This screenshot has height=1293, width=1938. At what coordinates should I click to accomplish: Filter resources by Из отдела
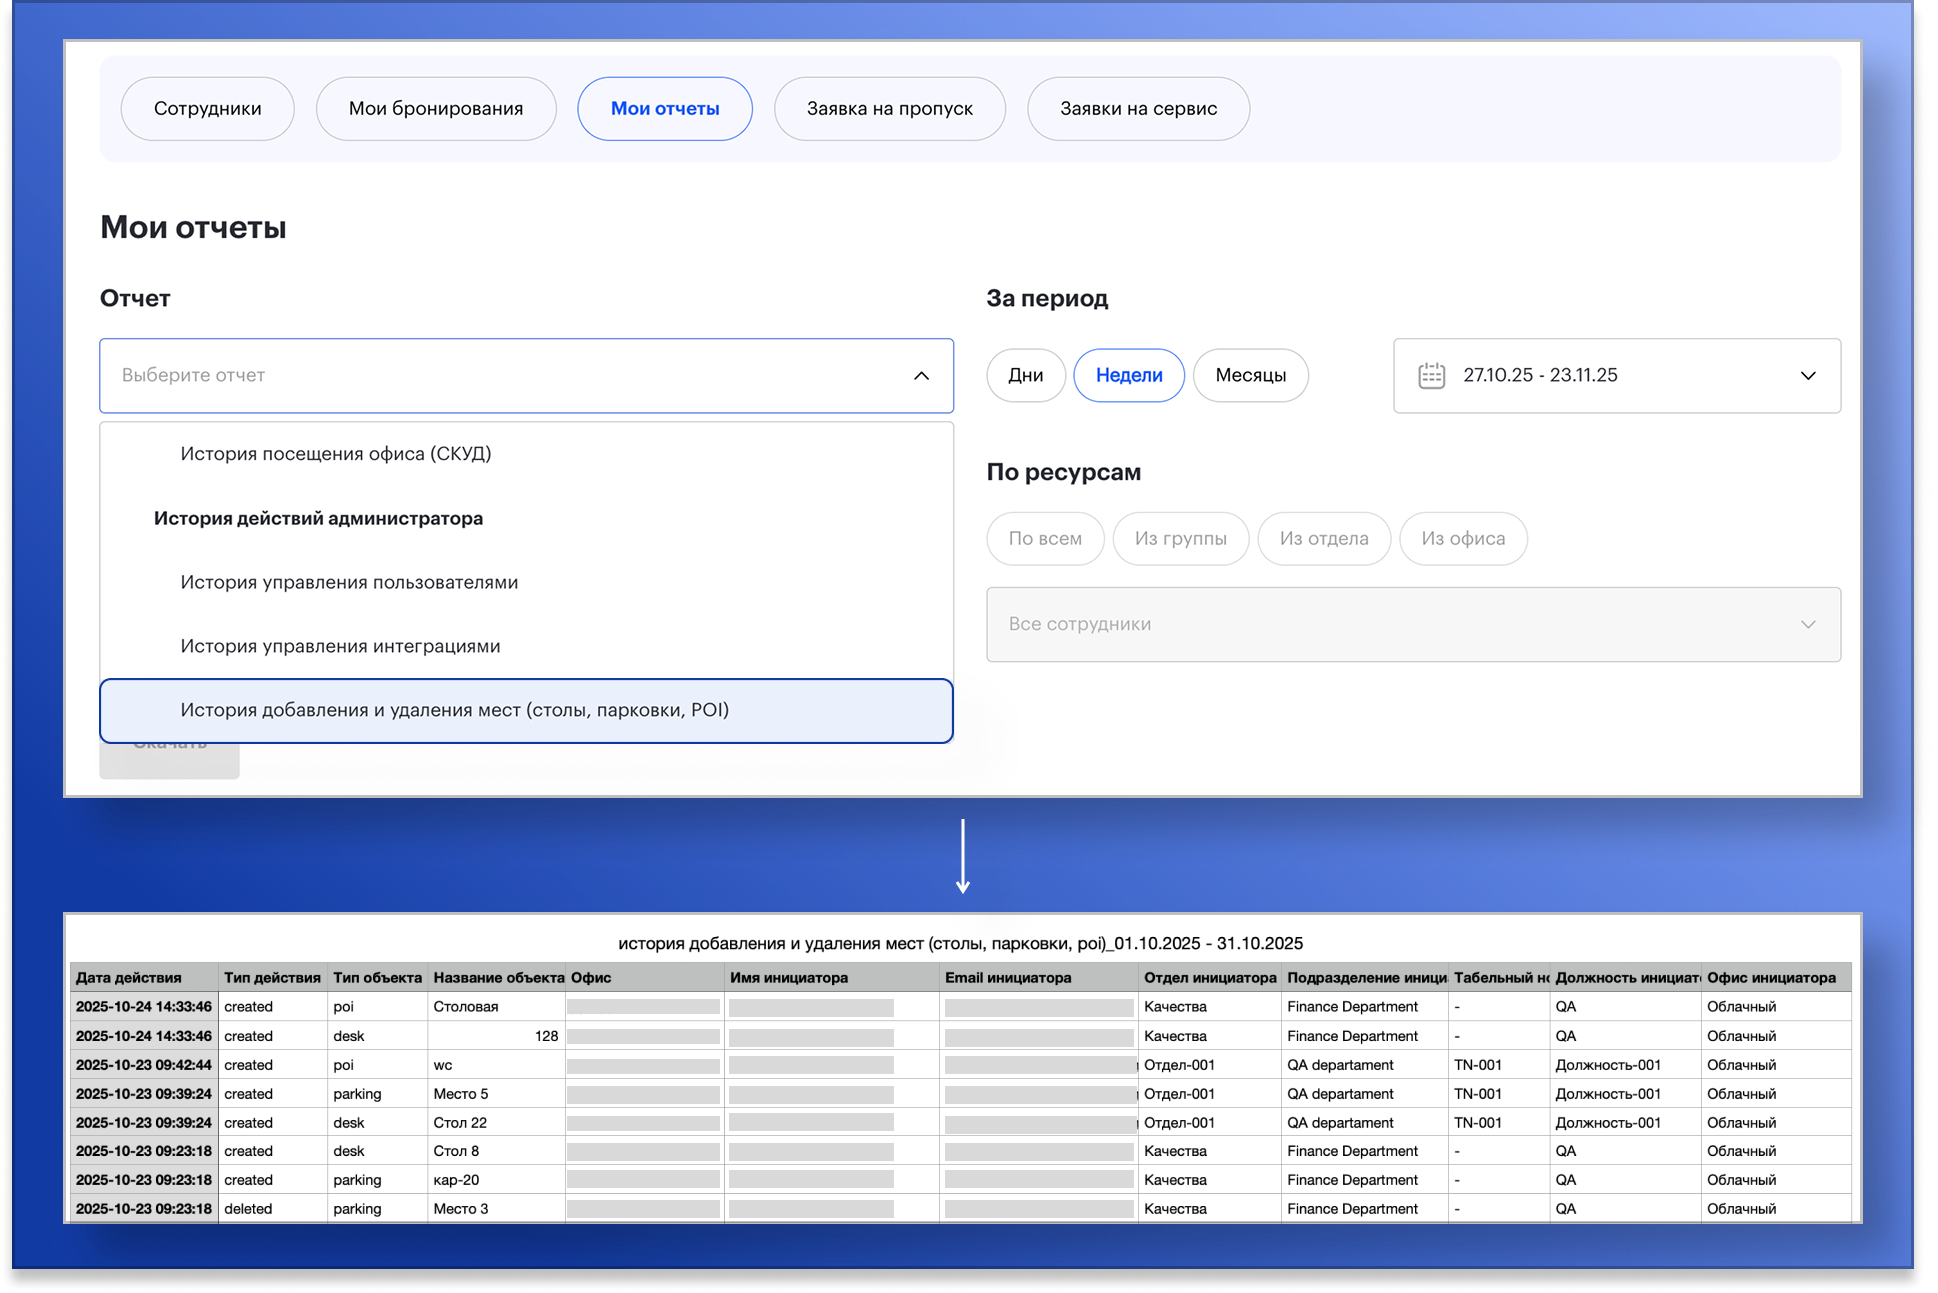(1323, 539)
